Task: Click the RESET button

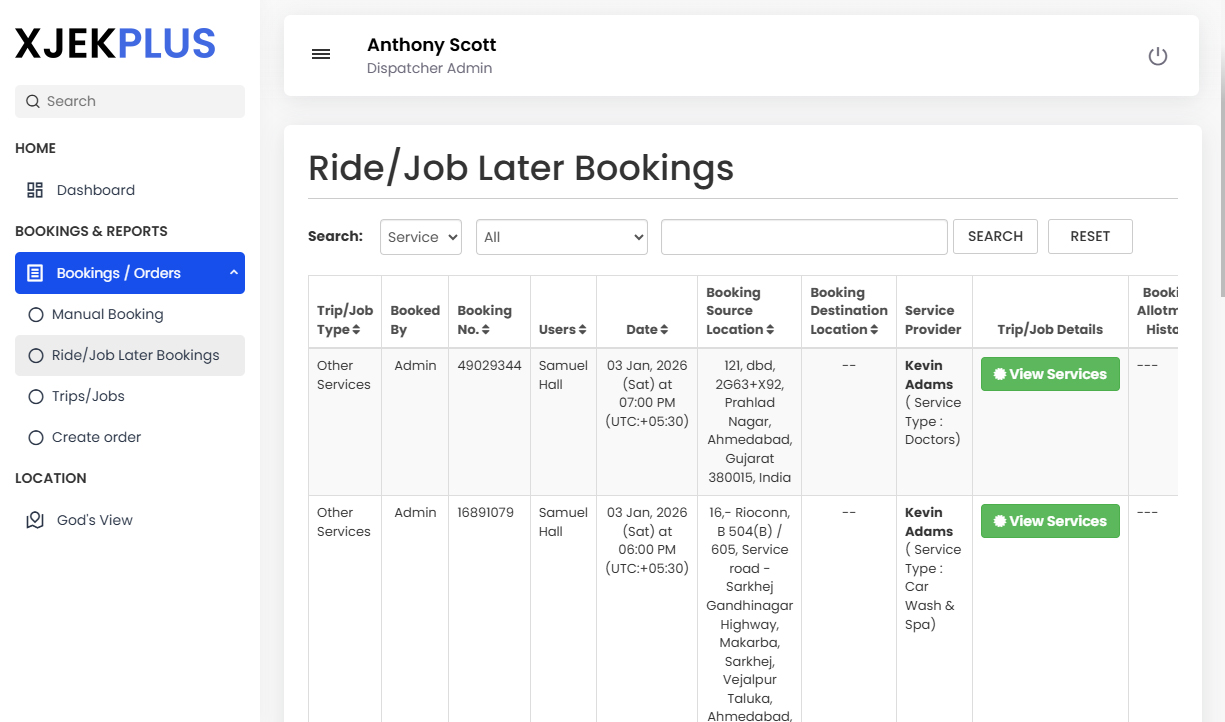Action: click(x=1089, y=236)
